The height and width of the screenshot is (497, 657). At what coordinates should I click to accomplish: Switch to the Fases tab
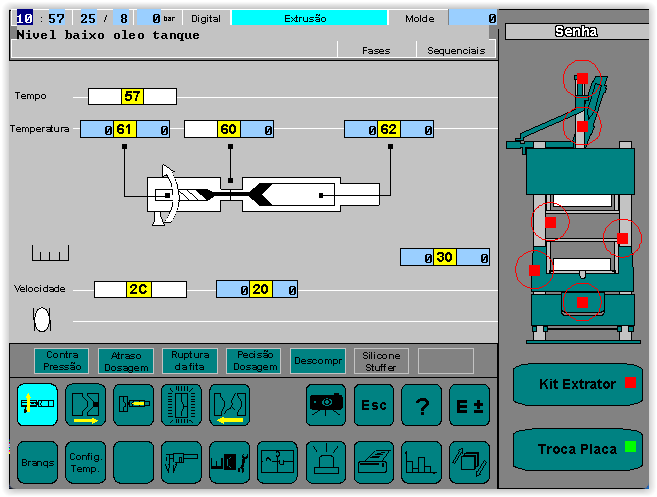[376, 50]
